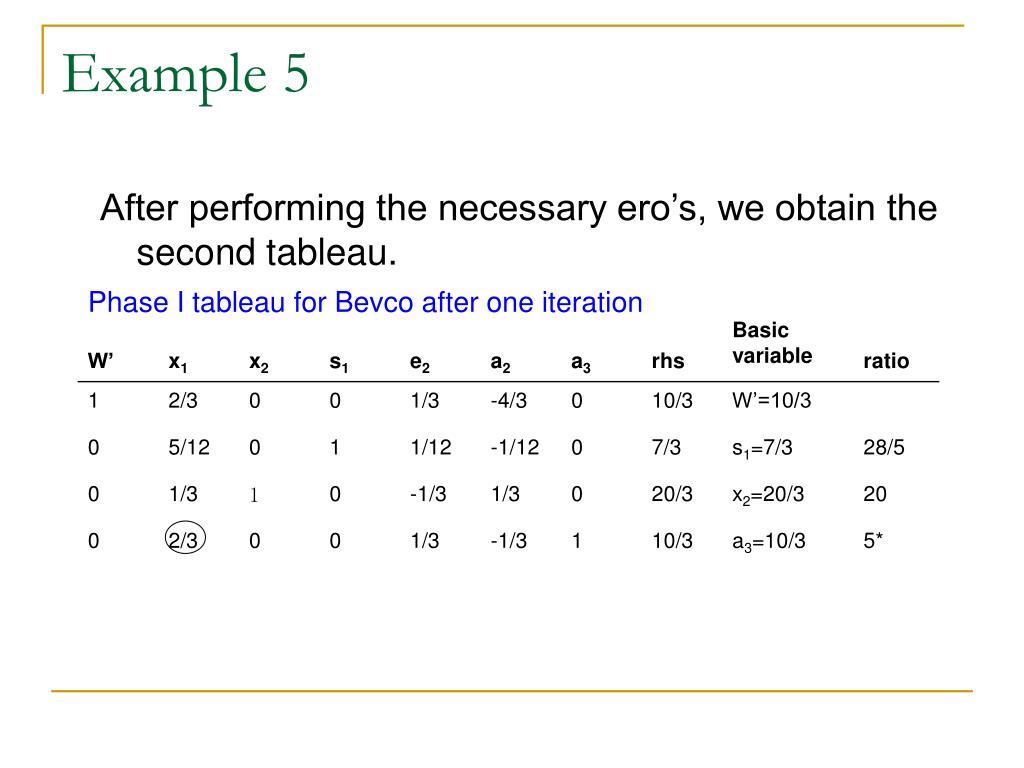
Task: Click the s1=7/3 basic variable entry
Action: coord(762,448)
